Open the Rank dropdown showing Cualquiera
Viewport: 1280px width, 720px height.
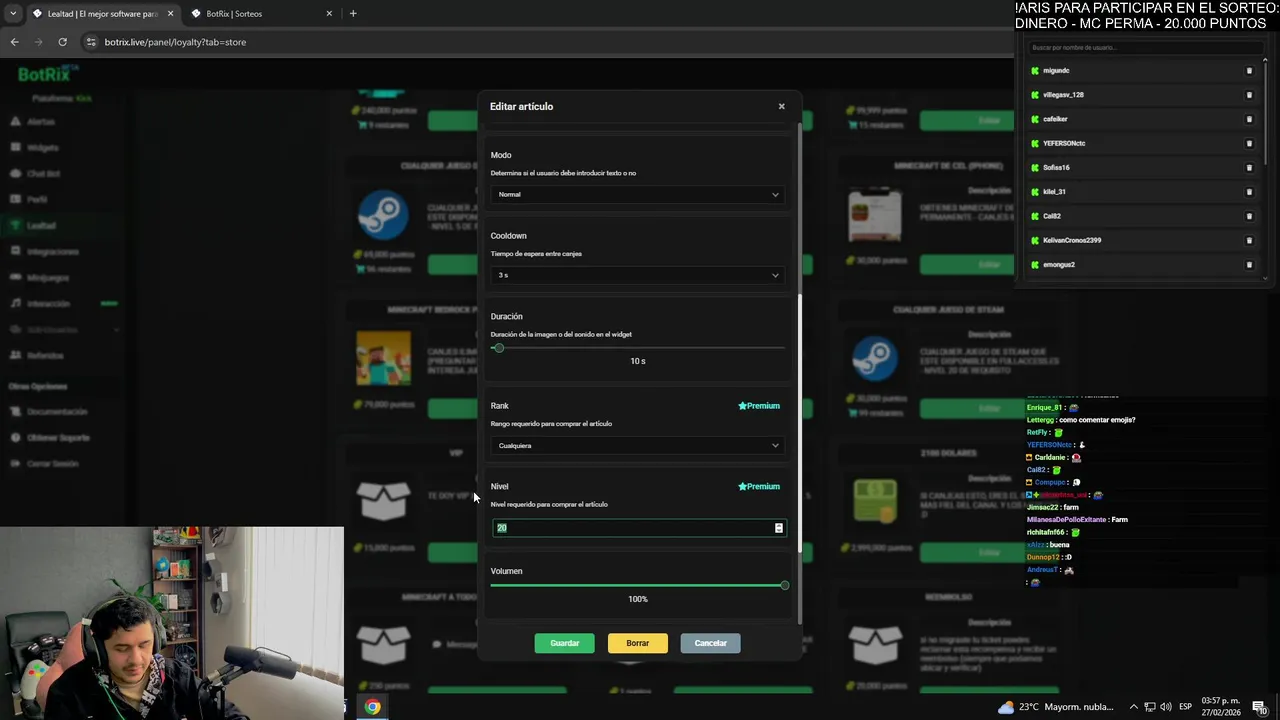(638, 446)
